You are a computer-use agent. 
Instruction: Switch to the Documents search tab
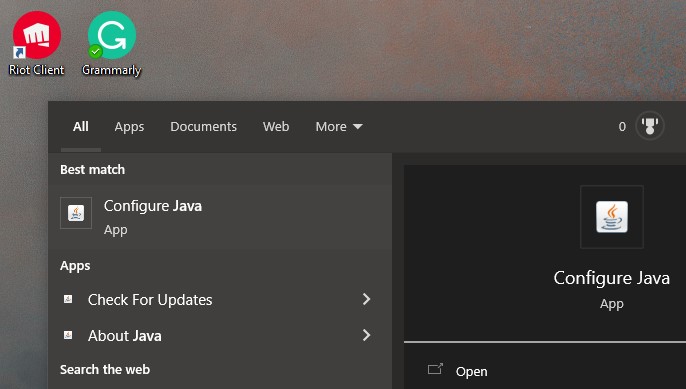pyautogui.click(x=203, y=126)
